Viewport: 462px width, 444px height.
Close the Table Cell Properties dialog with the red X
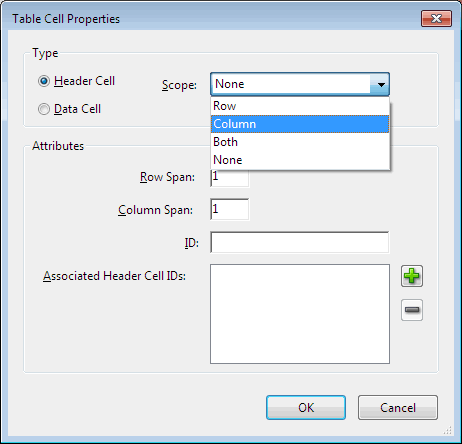(x=436, y=18)
